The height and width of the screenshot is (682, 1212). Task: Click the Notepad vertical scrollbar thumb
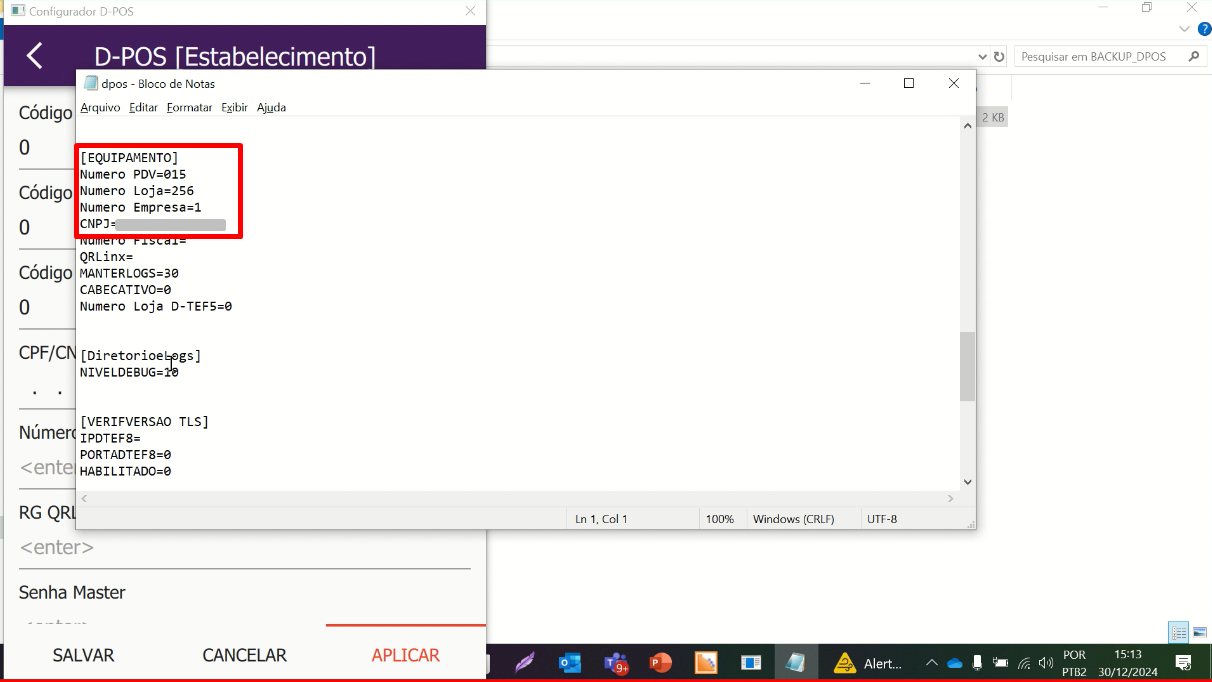(967, 366)
